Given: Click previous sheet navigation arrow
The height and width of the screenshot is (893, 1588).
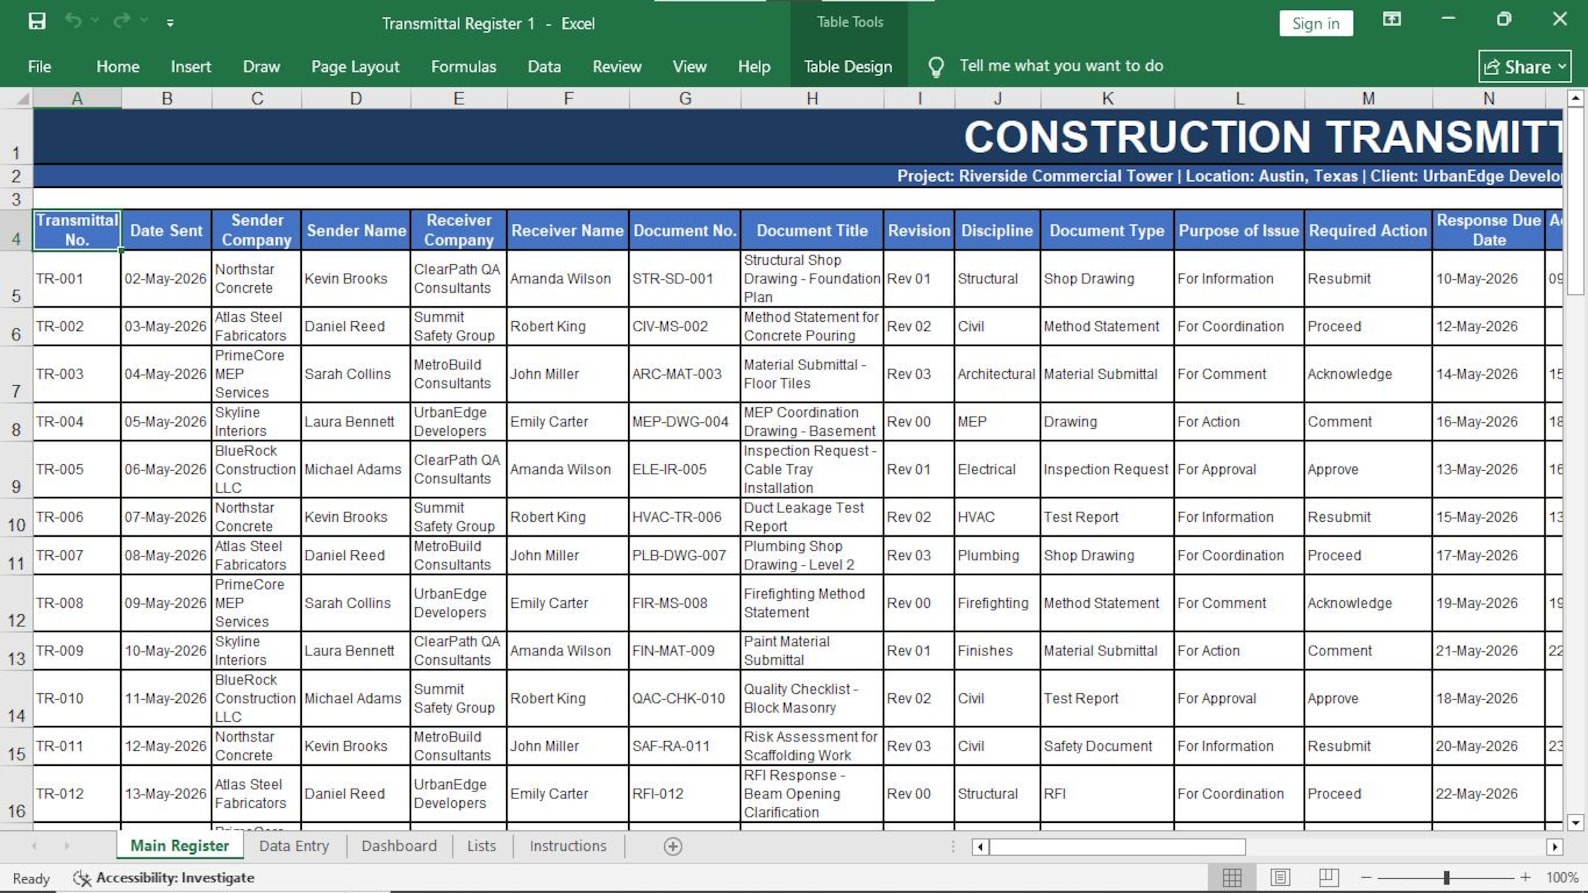Looking at the screenshot, I should (x=34, y=846).
